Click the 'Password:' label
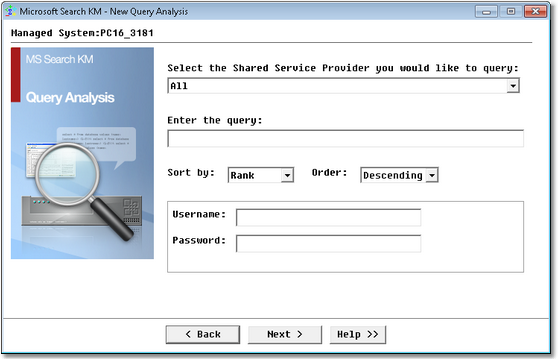The height and width of the screenshot is (361, 558). 199,241
